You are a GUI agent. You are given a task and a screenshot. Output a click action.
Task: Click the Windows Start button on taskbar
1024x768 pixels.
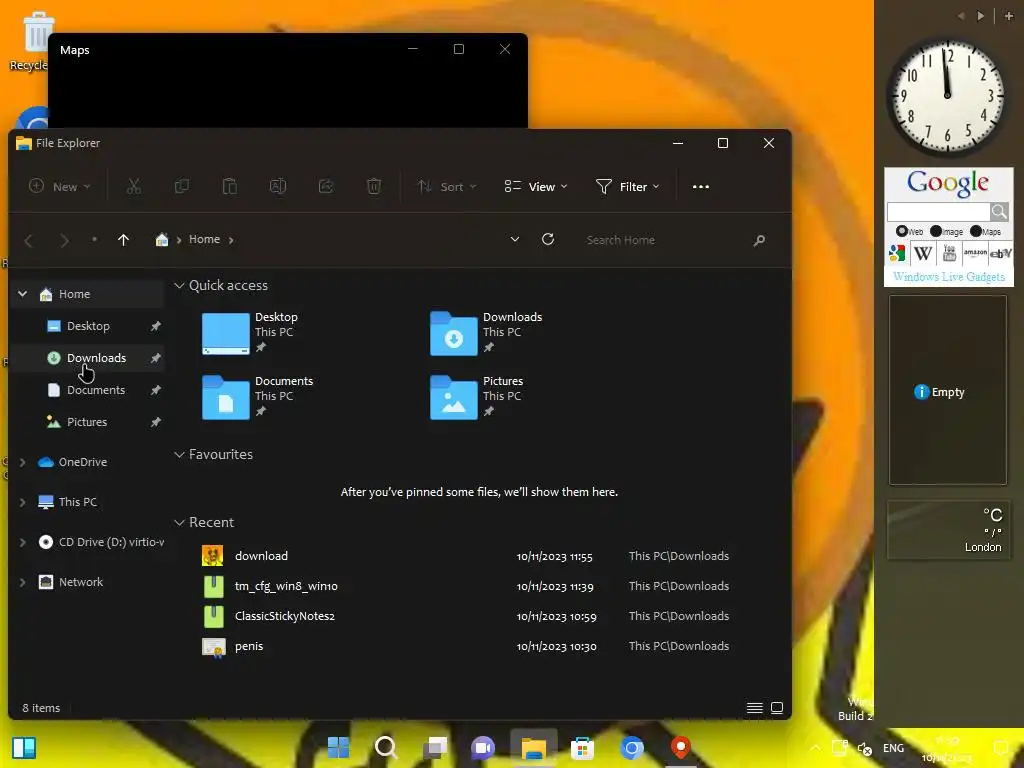(x=338, y=747)
